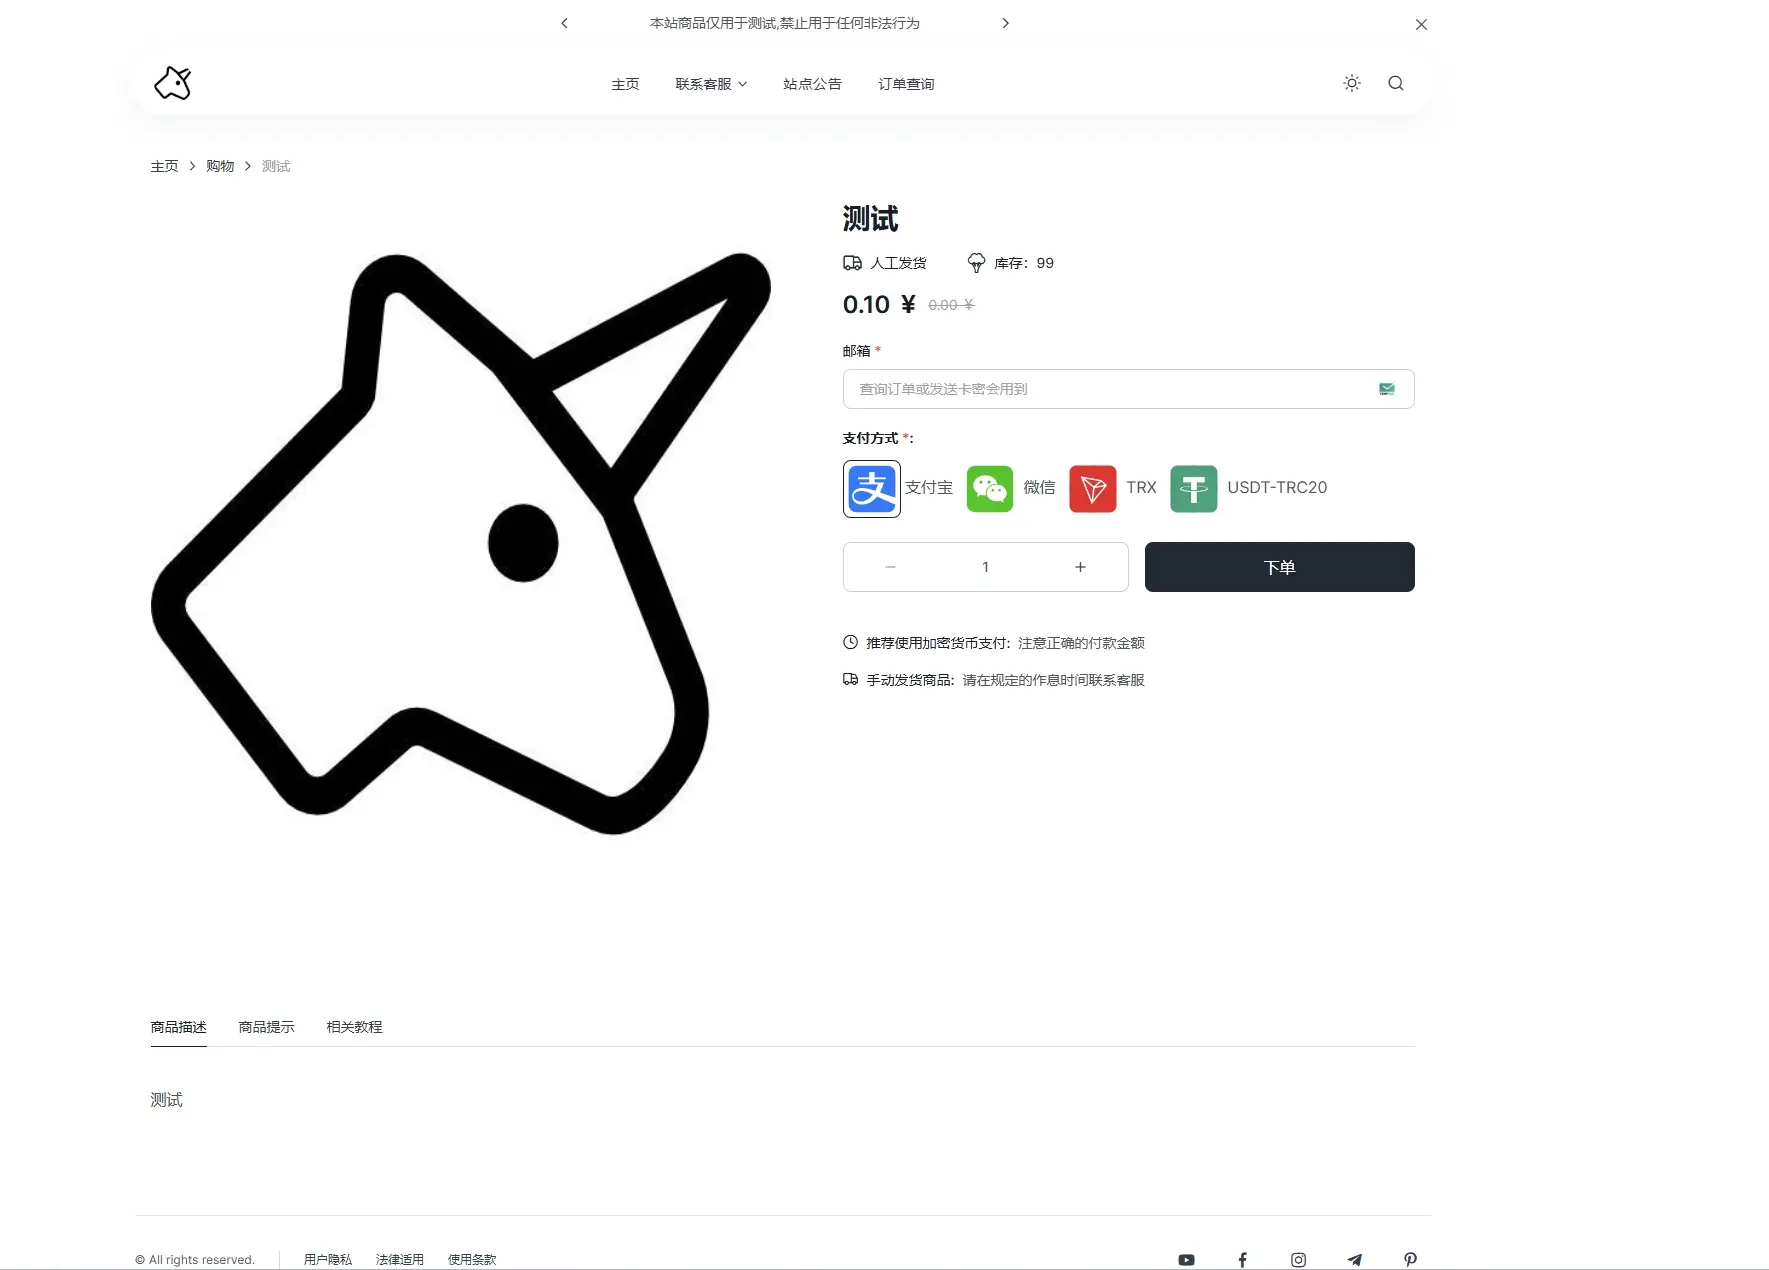Decrease quantity with minus button
The width and height of the screenshot is (1769, 1270).
pyautogui.click(x=890, y=567)
